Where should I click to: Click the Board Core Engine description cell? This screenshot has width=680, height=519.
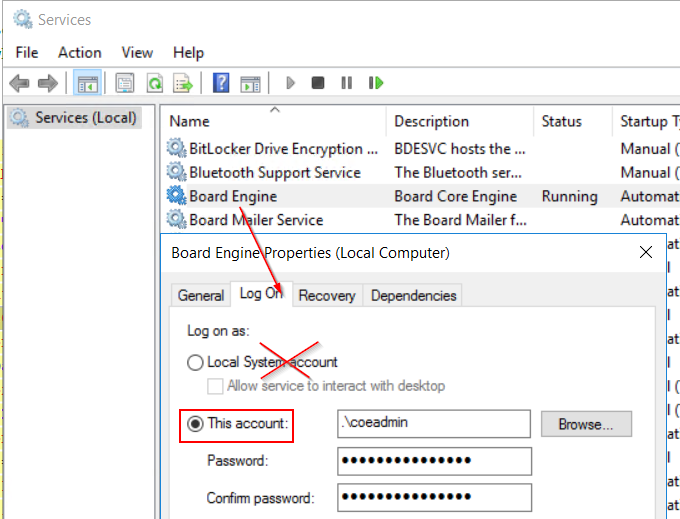pos(455,196)
